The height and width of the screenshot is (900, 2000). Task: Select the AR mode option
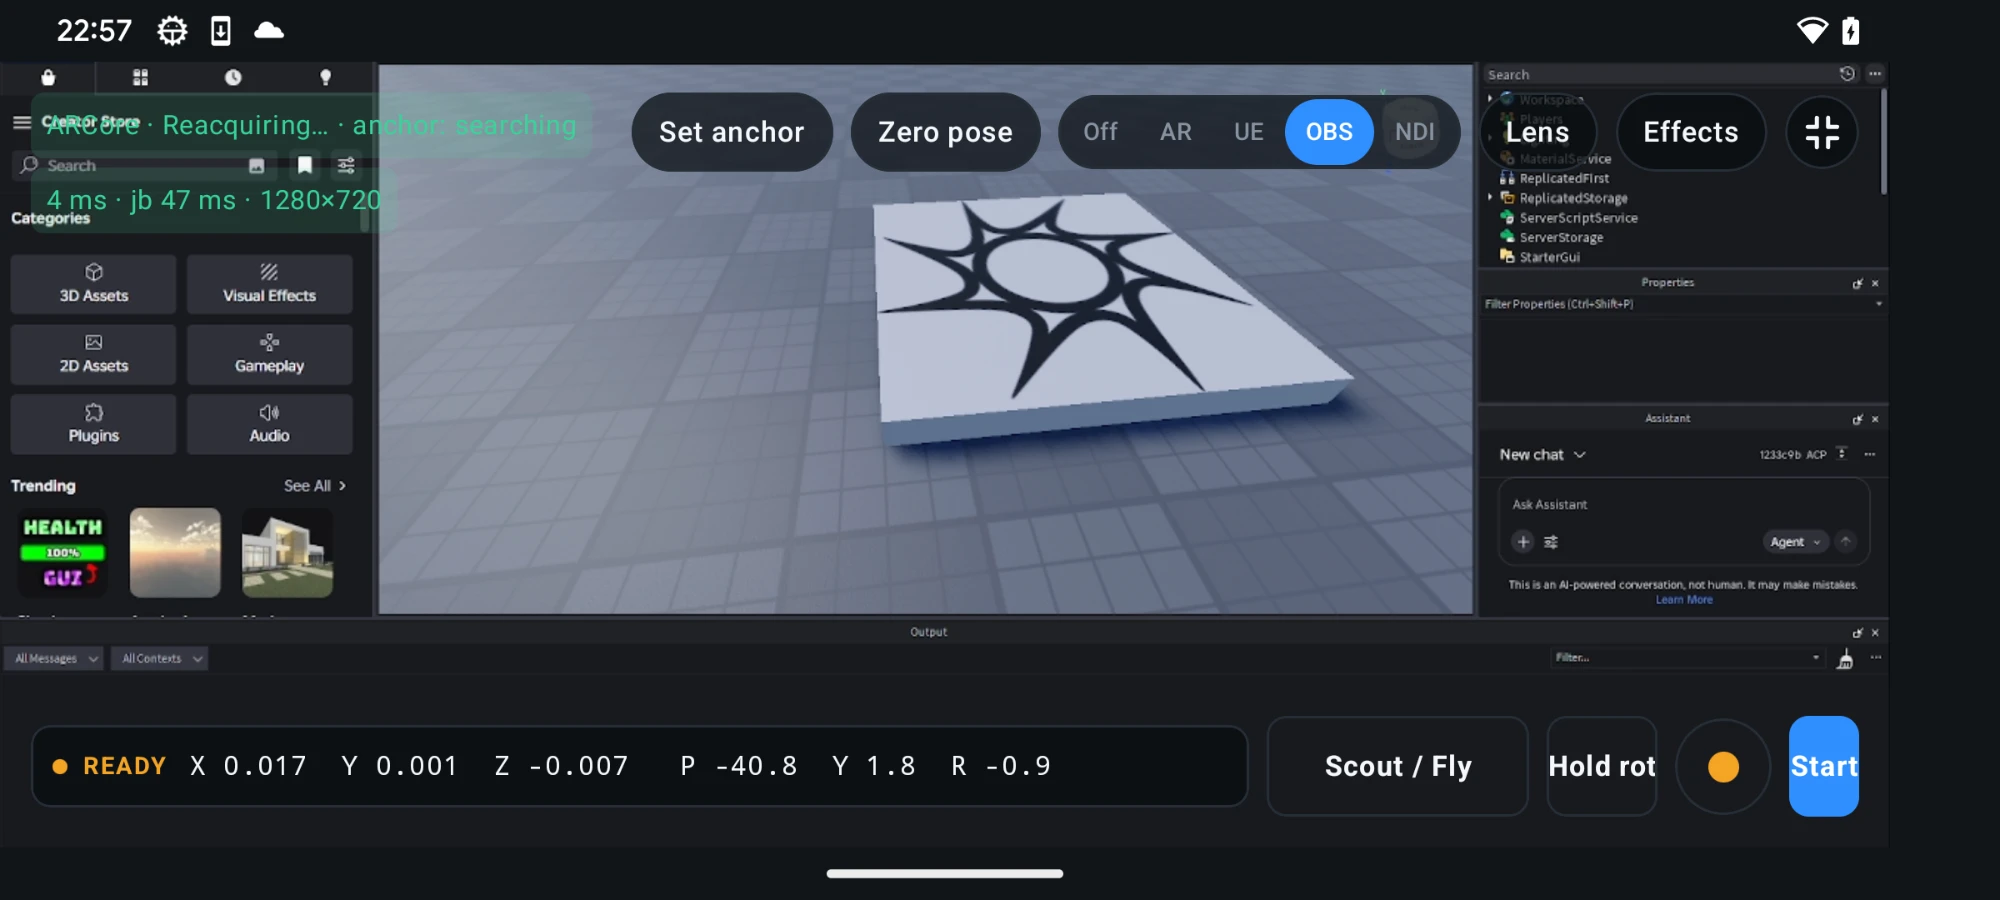(x=1176, y=132)
